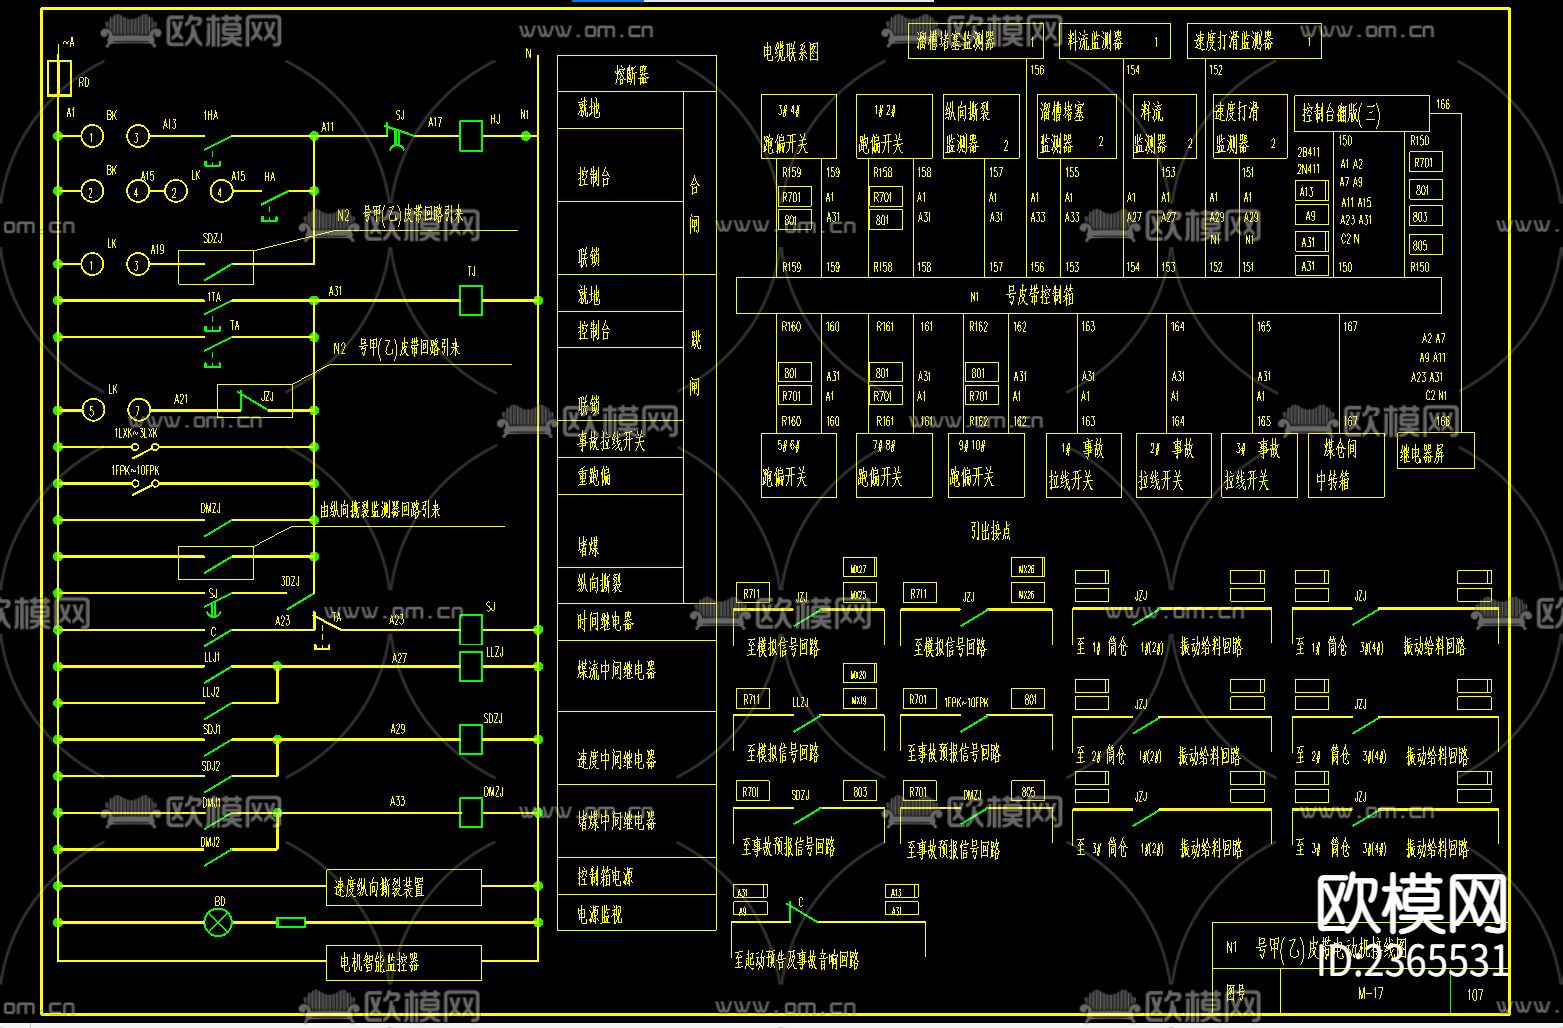Select the '引出接点' heading
This screenshot has width=1563, height=1028.
pyautogui.click(x=990, y=532)
